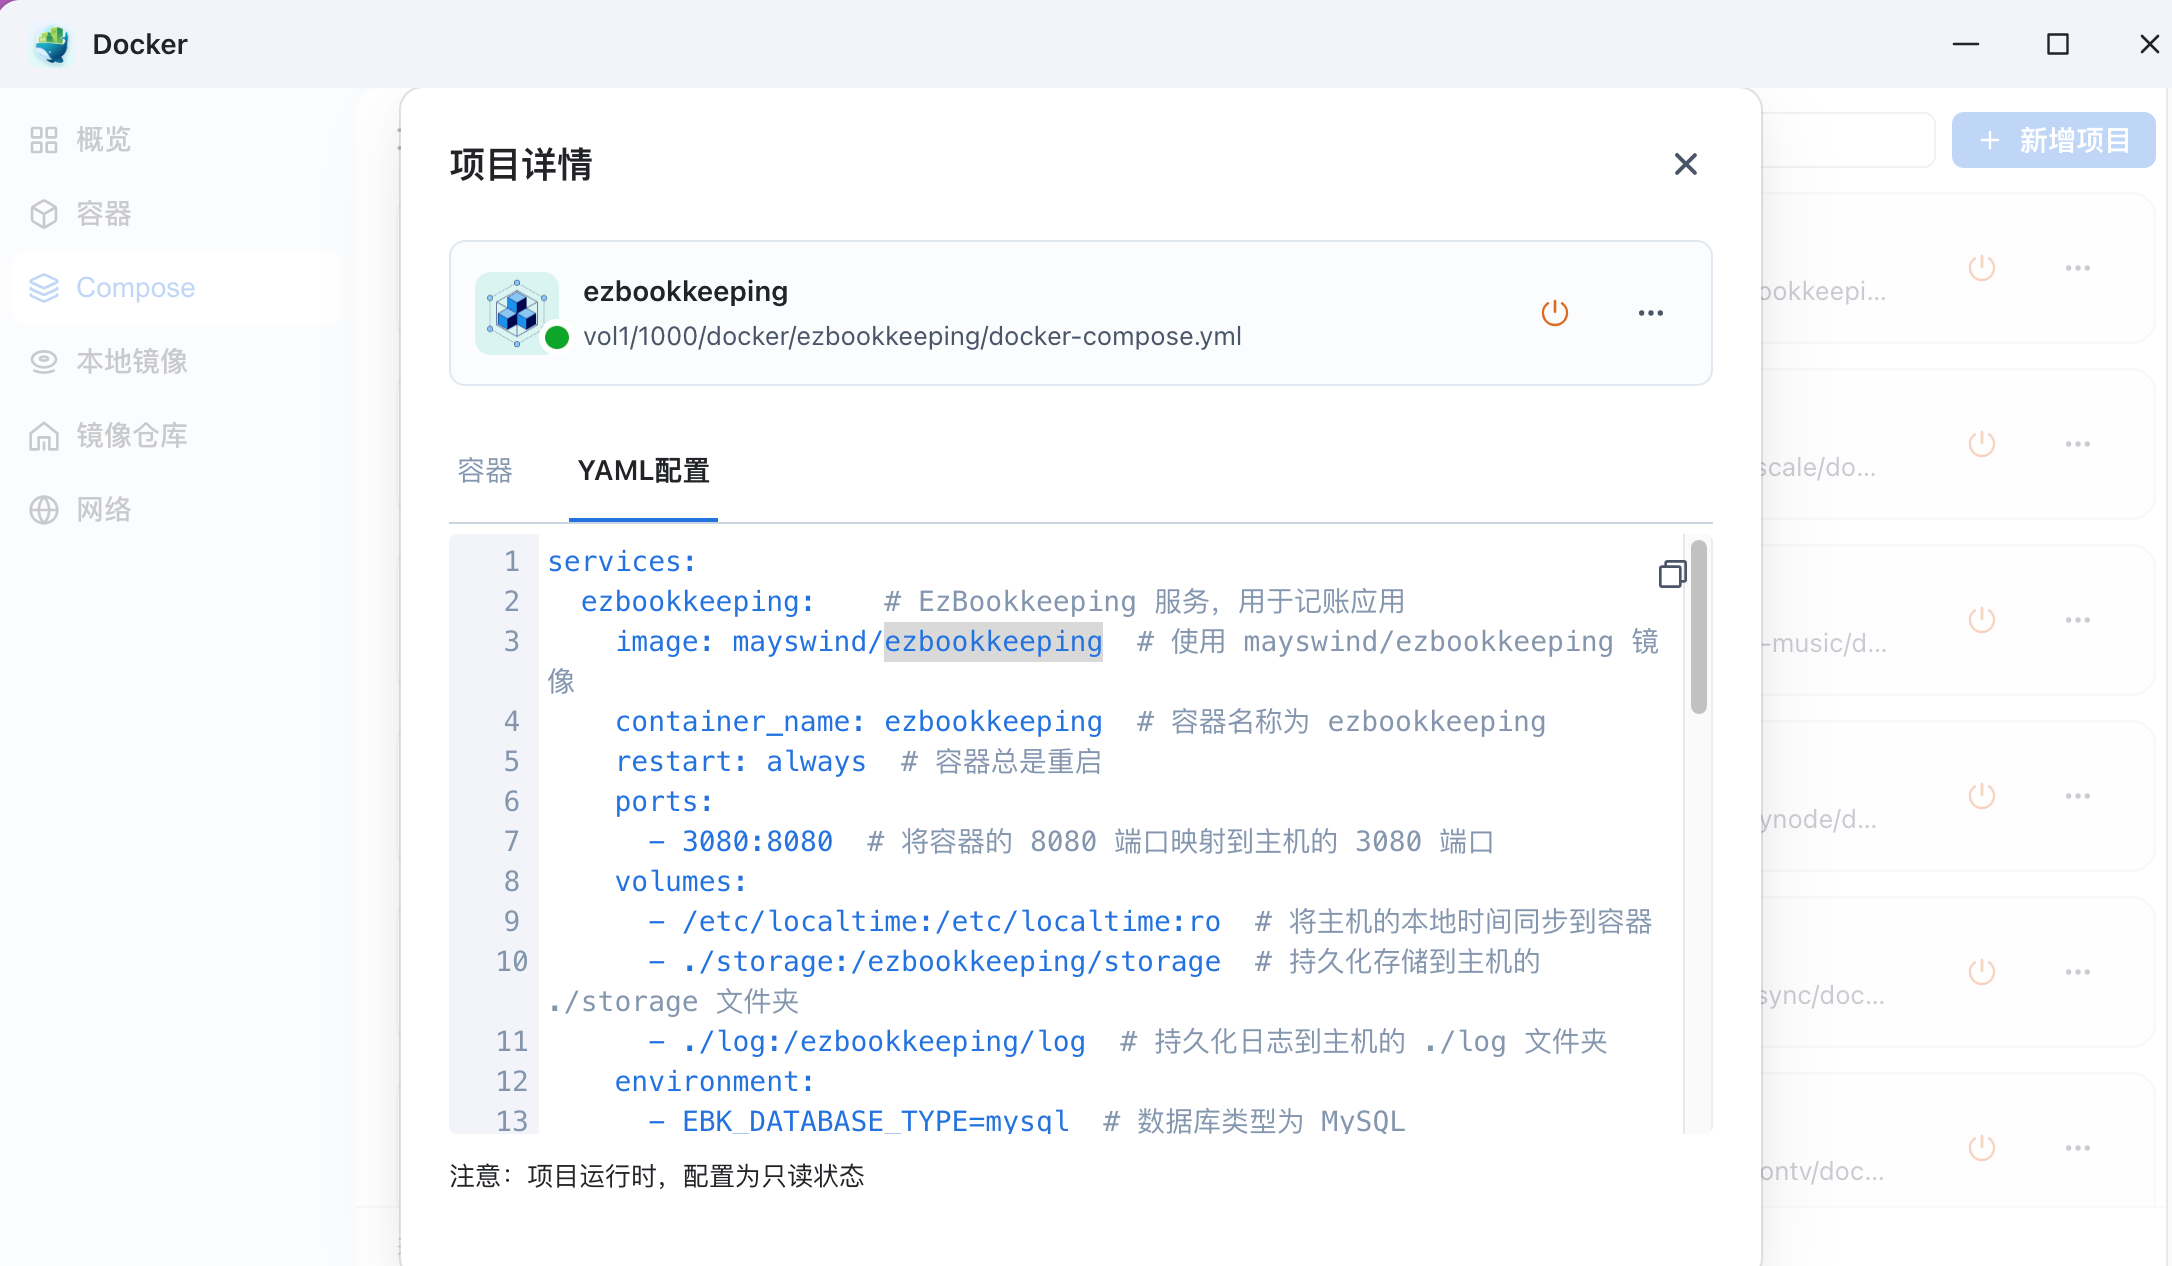Image resolution: width=2172 pixels, height=1266 pixels.
Task: Toggle power on the jellyfin-music project
Action: [x=1981, y=619]
